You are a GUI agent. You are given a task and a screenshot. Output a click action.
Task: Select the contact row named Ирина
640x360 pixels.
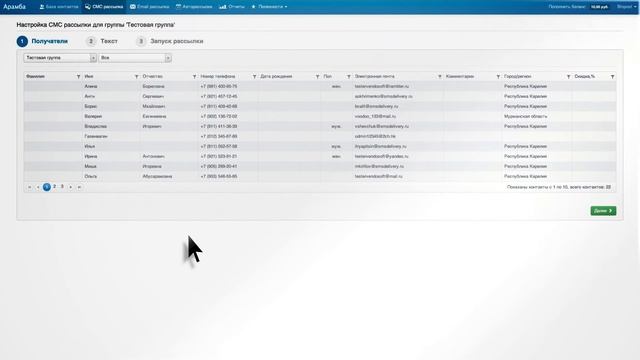pyautogui.click(x=320, y=156)
